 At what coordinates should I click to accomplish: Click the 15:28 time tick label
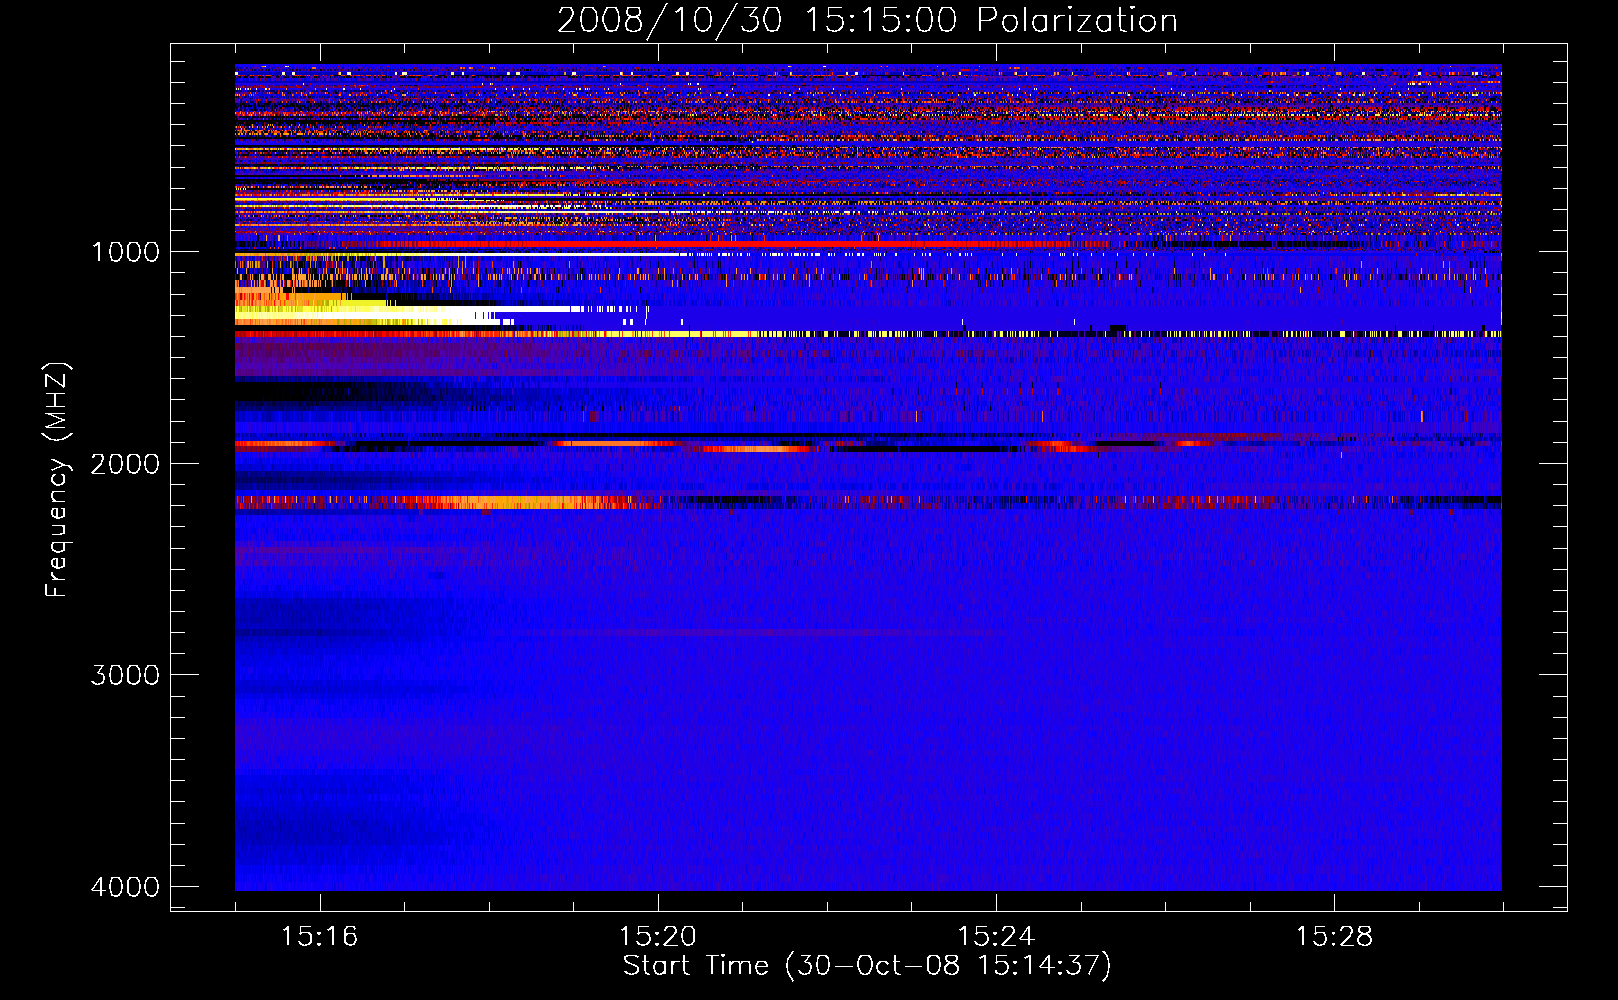tap(1334, 936)
